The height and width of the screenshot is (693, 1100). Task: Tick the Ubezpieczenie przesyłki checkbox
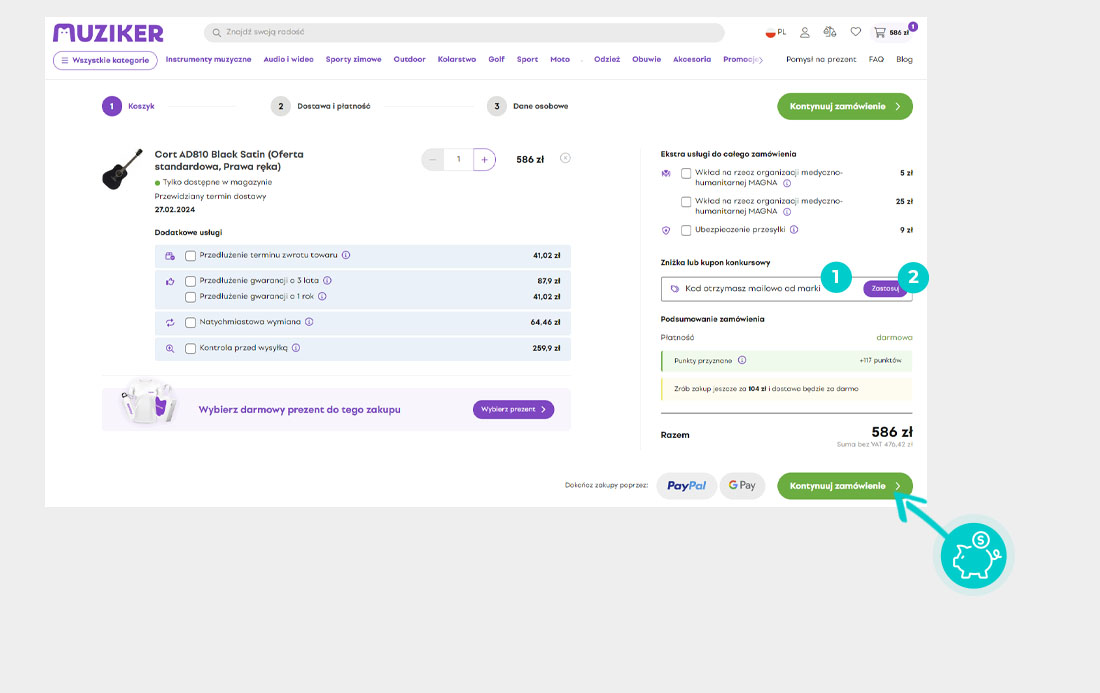tap(686, 230)
